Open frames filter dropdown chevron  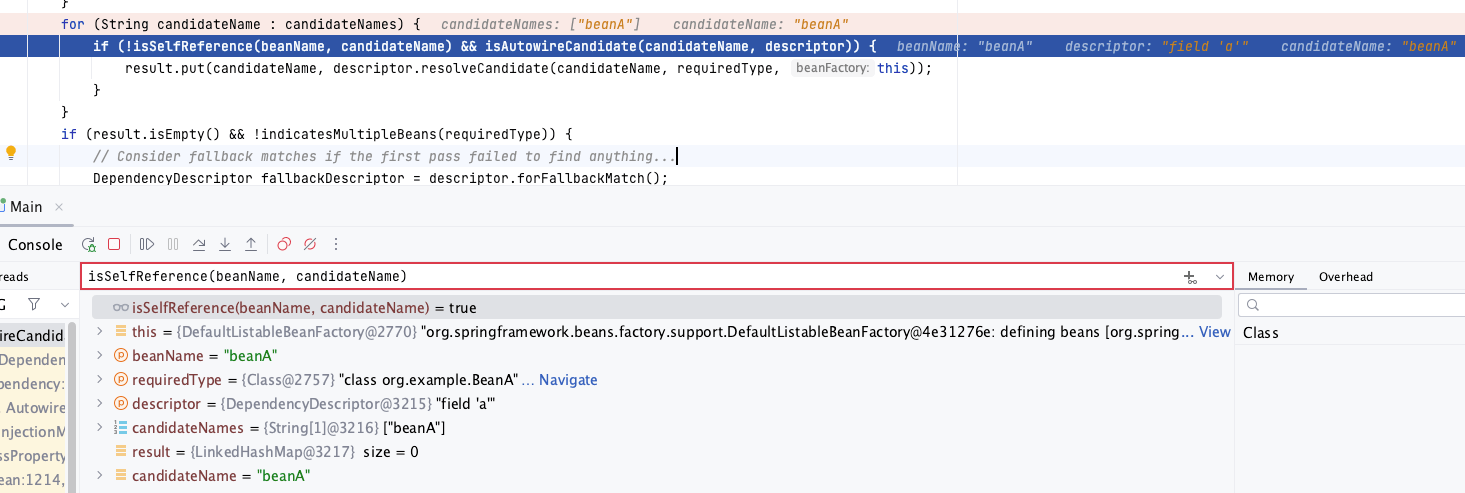click(x=65, y=303)
